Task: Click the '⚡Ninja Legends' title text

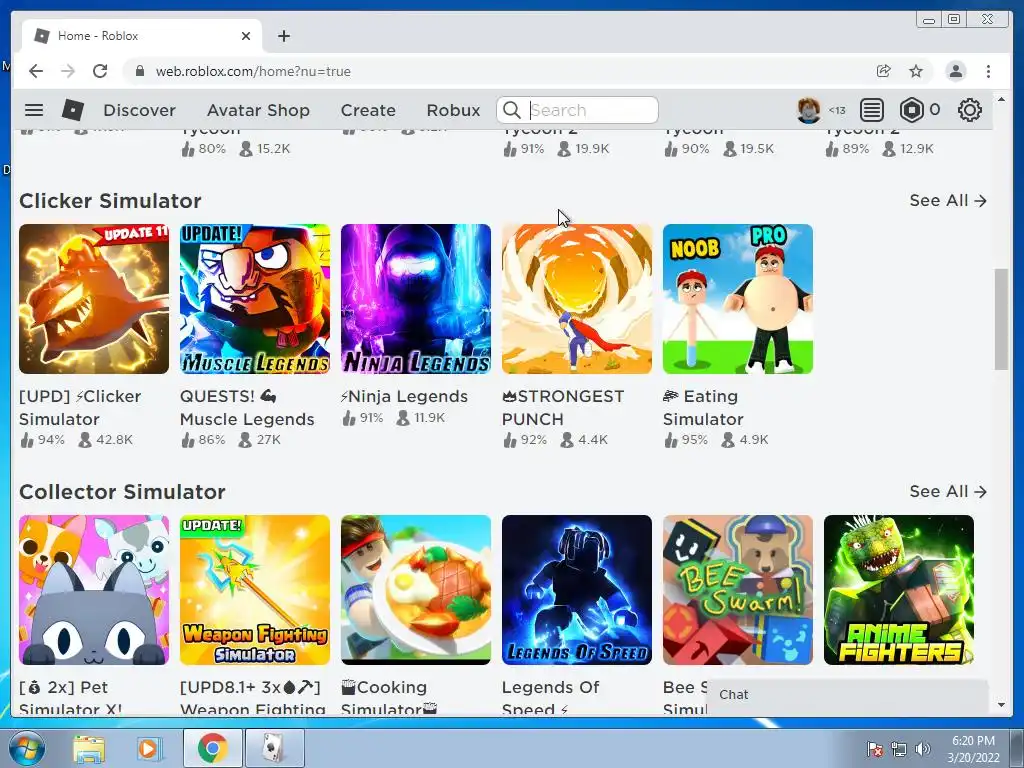Action: tap(404, 396)
